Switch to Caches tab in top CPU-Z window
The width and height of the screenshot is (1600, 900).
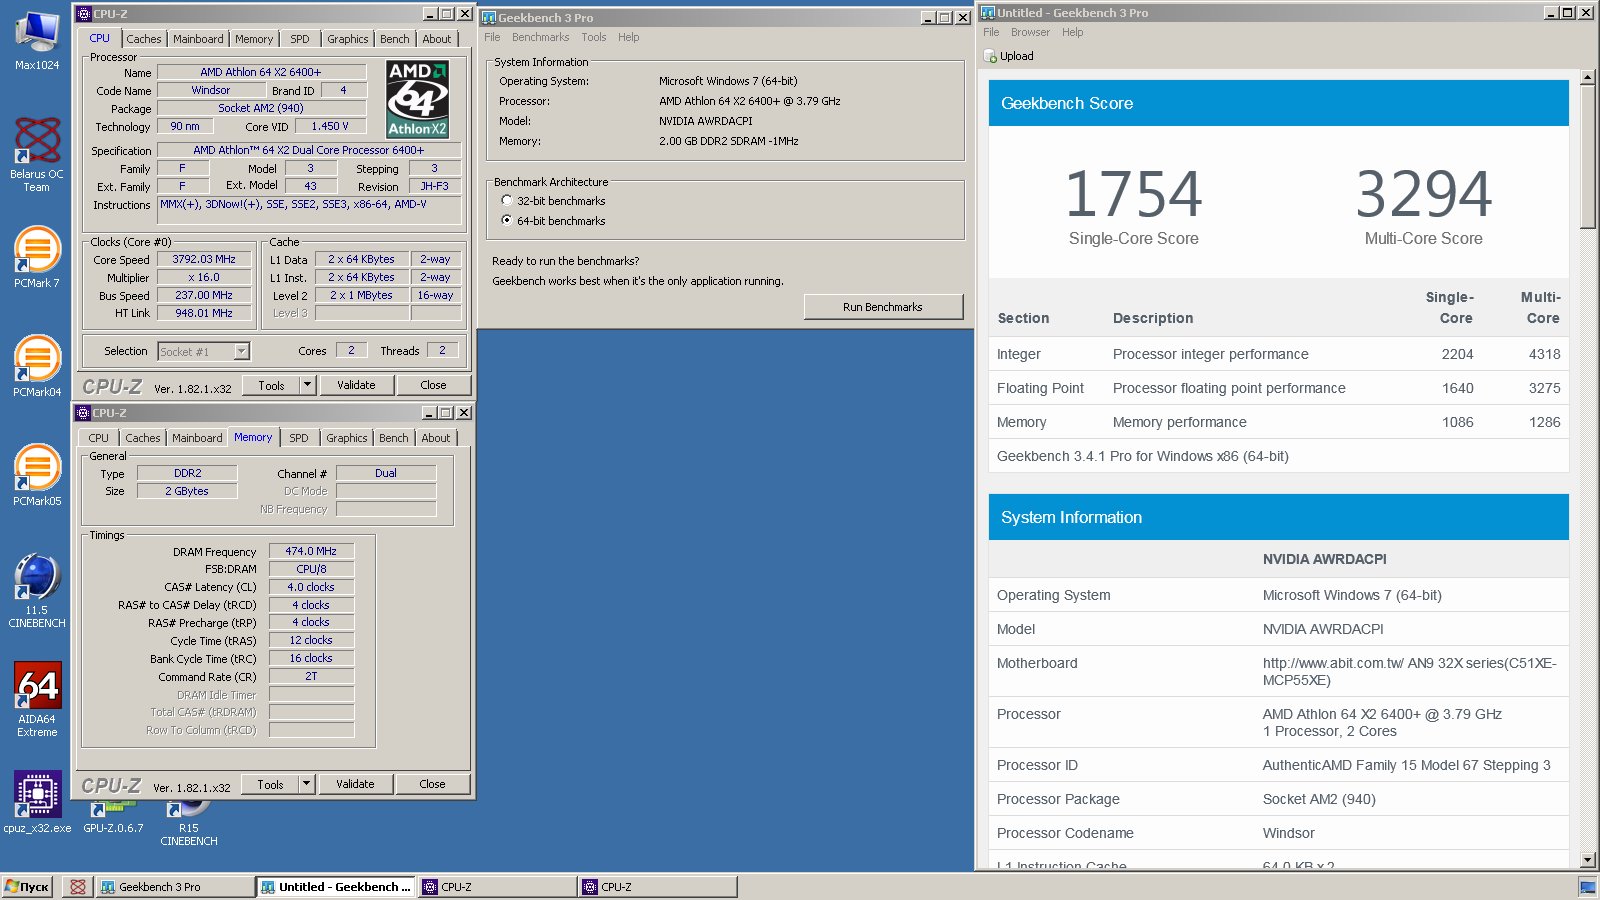[143, 39]
